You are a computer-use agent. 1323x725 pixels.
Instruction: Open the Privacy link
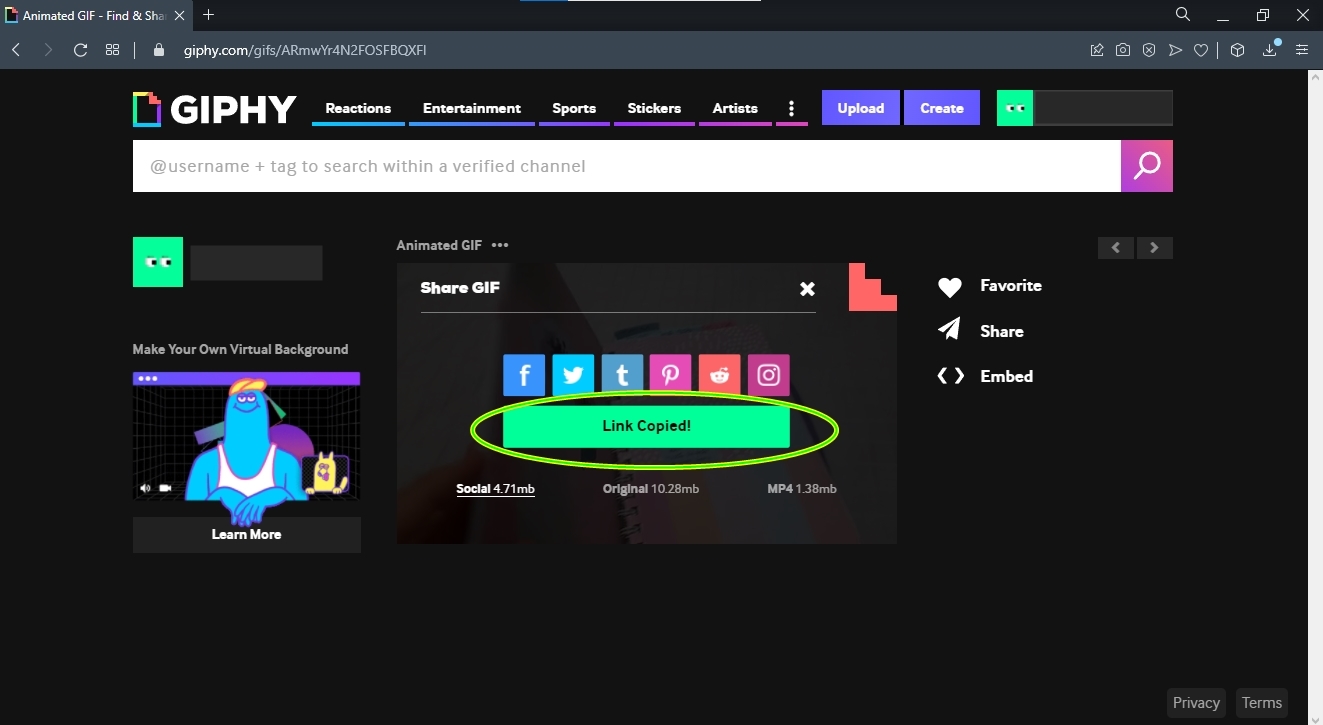tap(1196, 703)
